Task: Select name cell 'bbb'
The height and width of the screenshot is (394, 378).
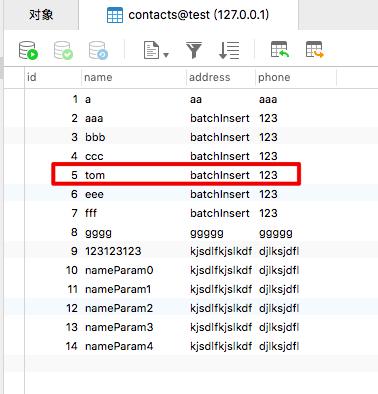Action: click(95, 137)
